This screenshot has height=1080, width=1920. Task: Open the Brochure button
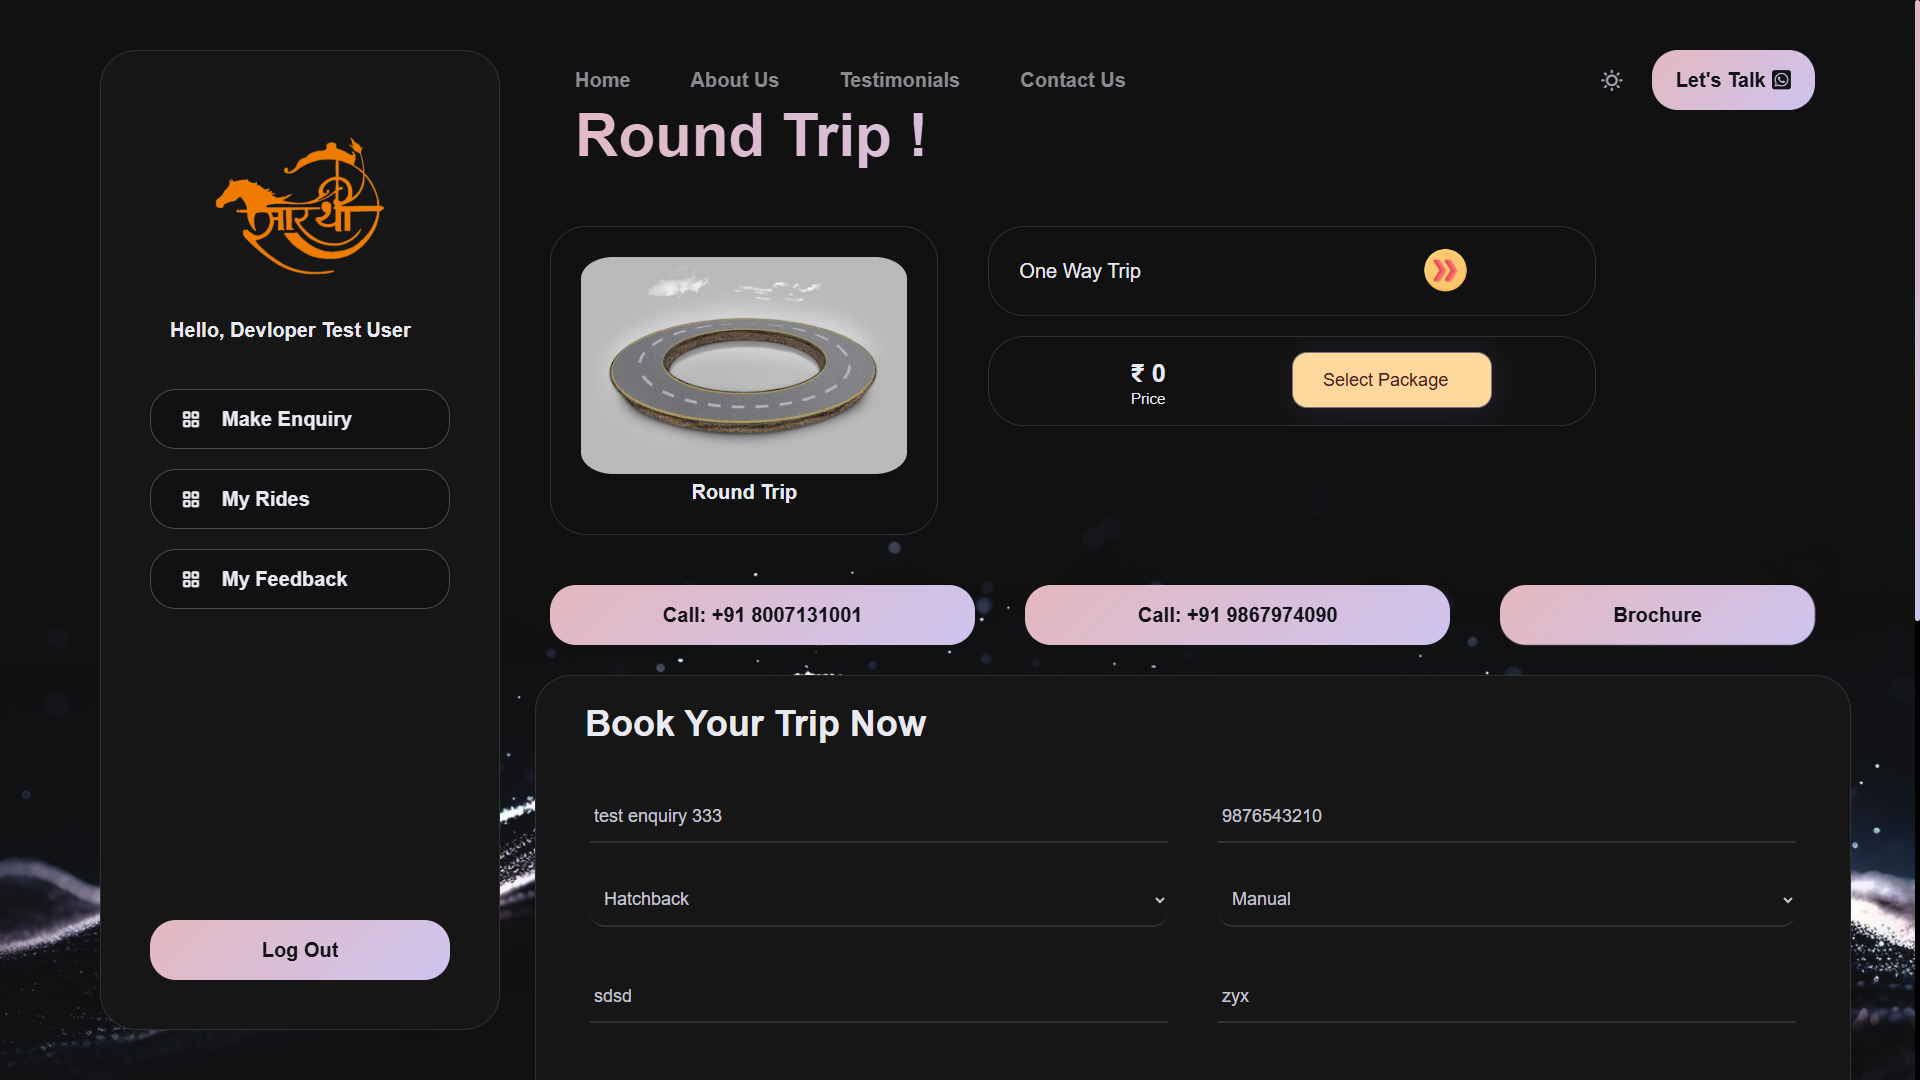1657,615
